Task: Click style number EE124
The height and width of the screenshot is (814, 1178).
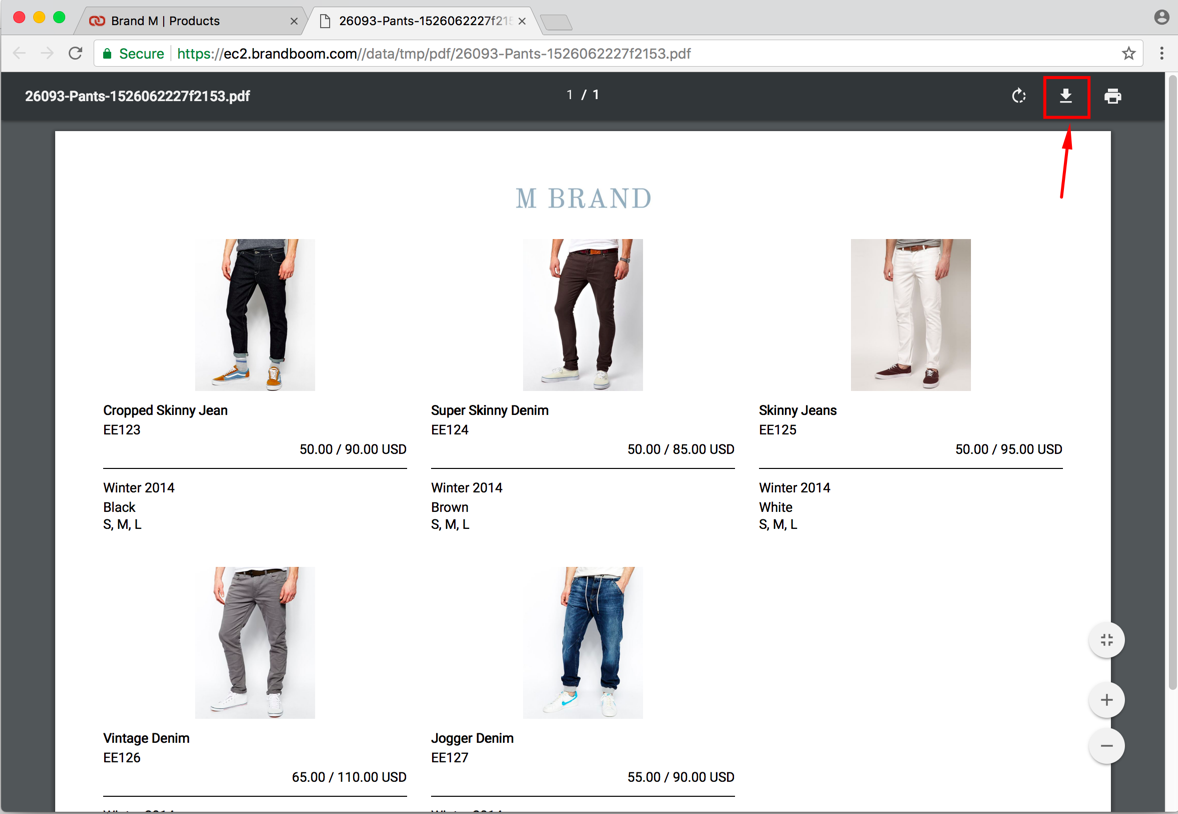Action: (x=450, y=430)
